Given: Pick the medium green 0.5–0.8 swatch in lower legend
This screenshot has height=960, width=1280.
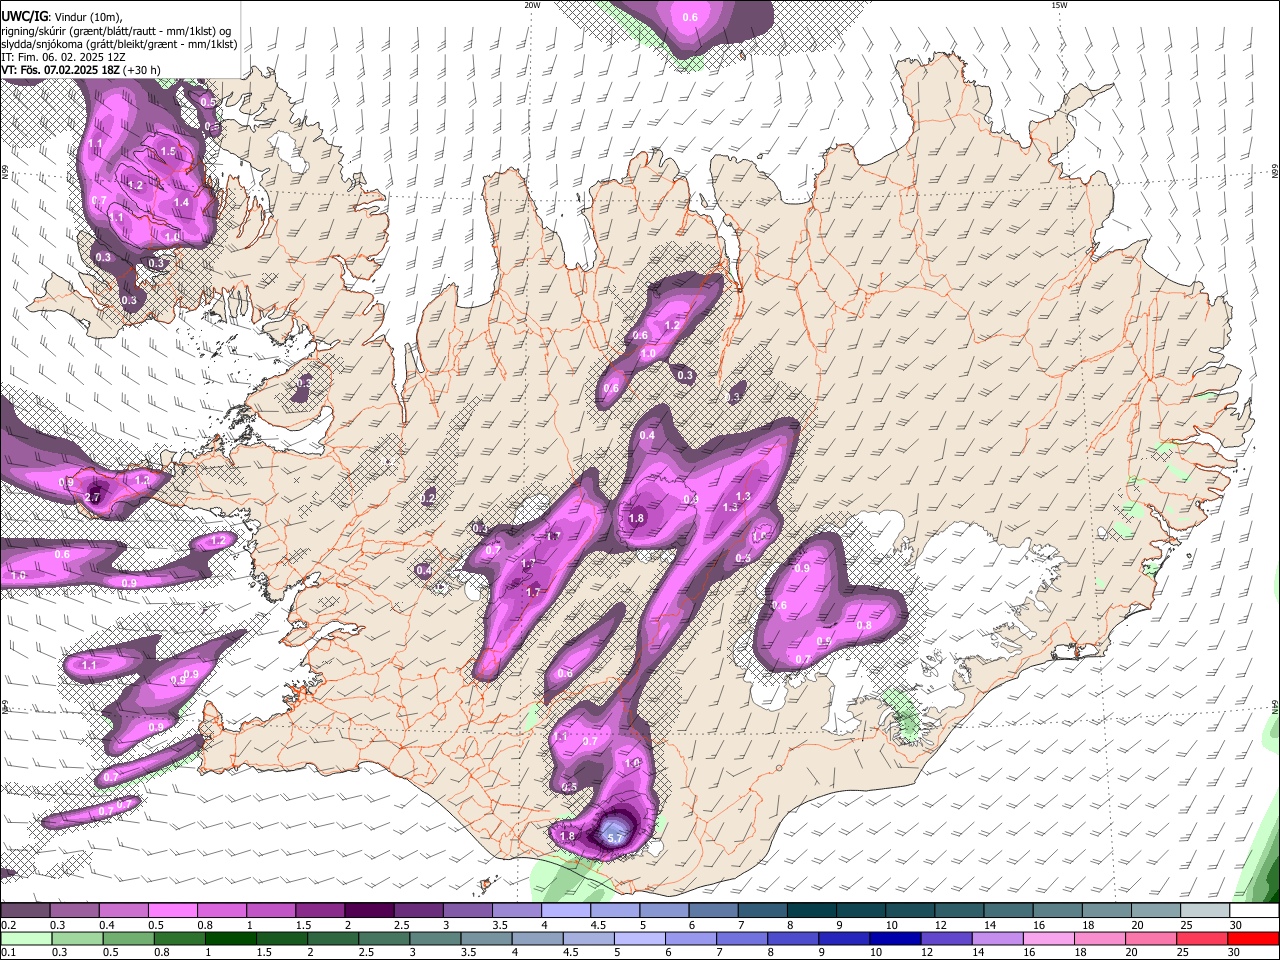Looking at the screenshot, I should (128, 938).
